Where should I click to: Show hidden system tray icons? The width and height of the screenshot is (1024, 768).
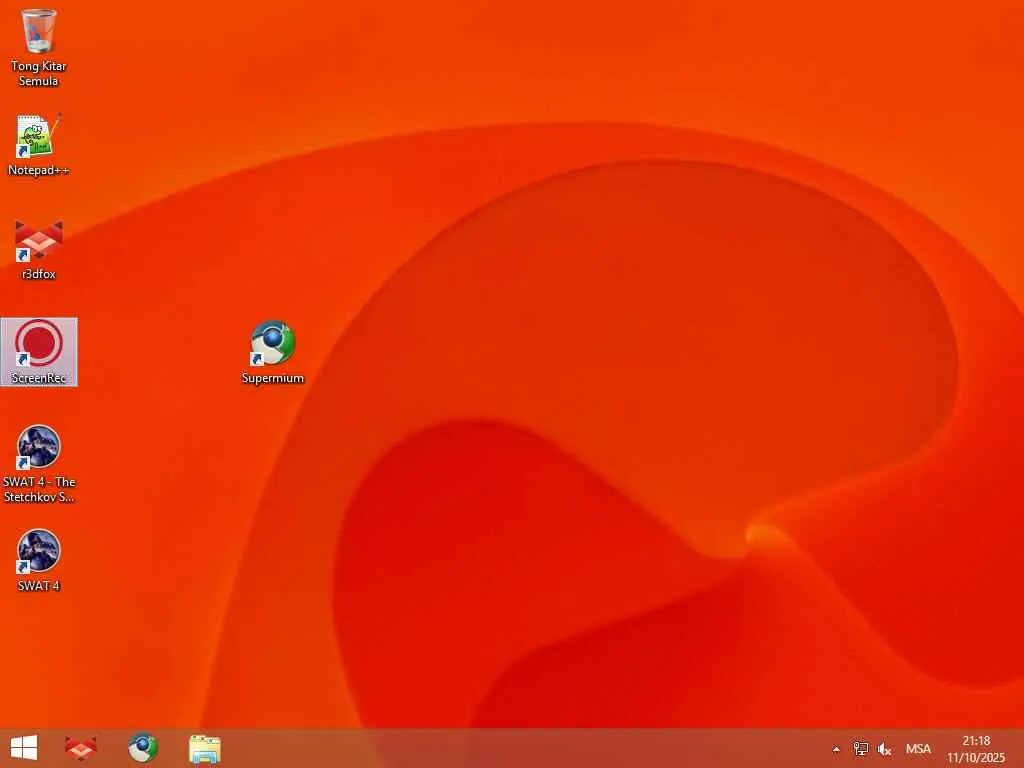click(x=836, y=749)
